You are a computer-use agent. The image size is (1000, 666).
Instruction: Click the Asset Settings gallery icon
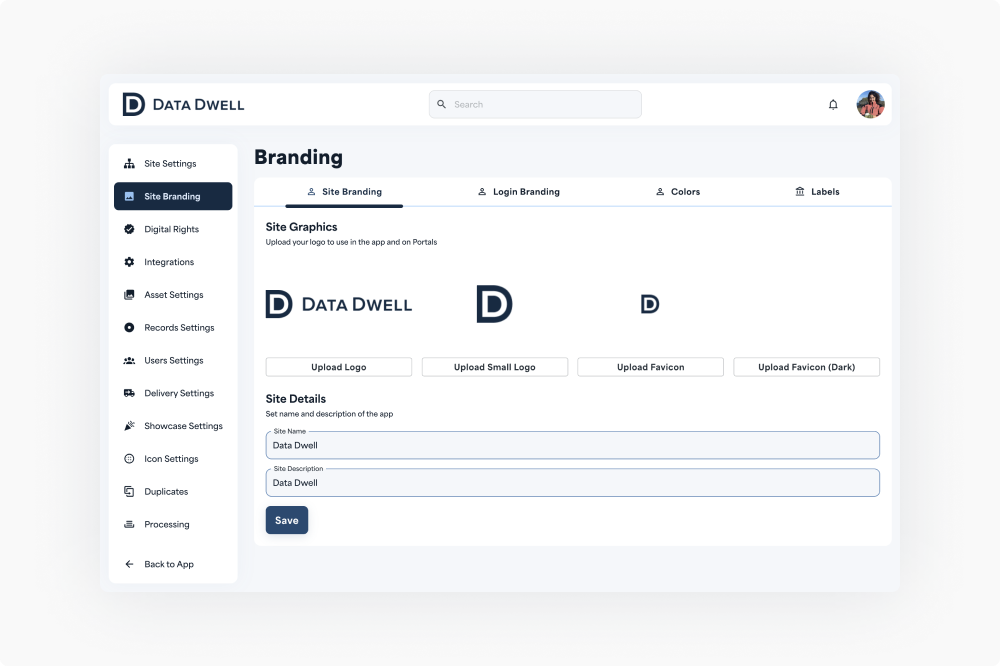tap(129, 295)
